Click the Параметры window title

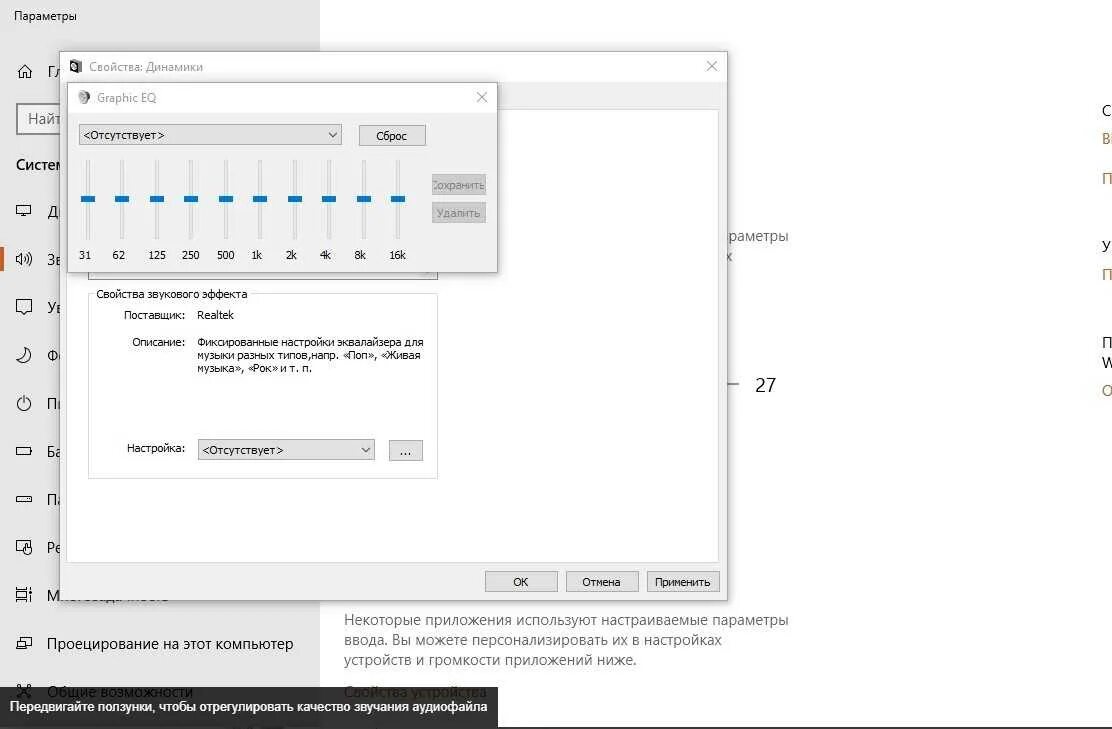tap(45, 16)
